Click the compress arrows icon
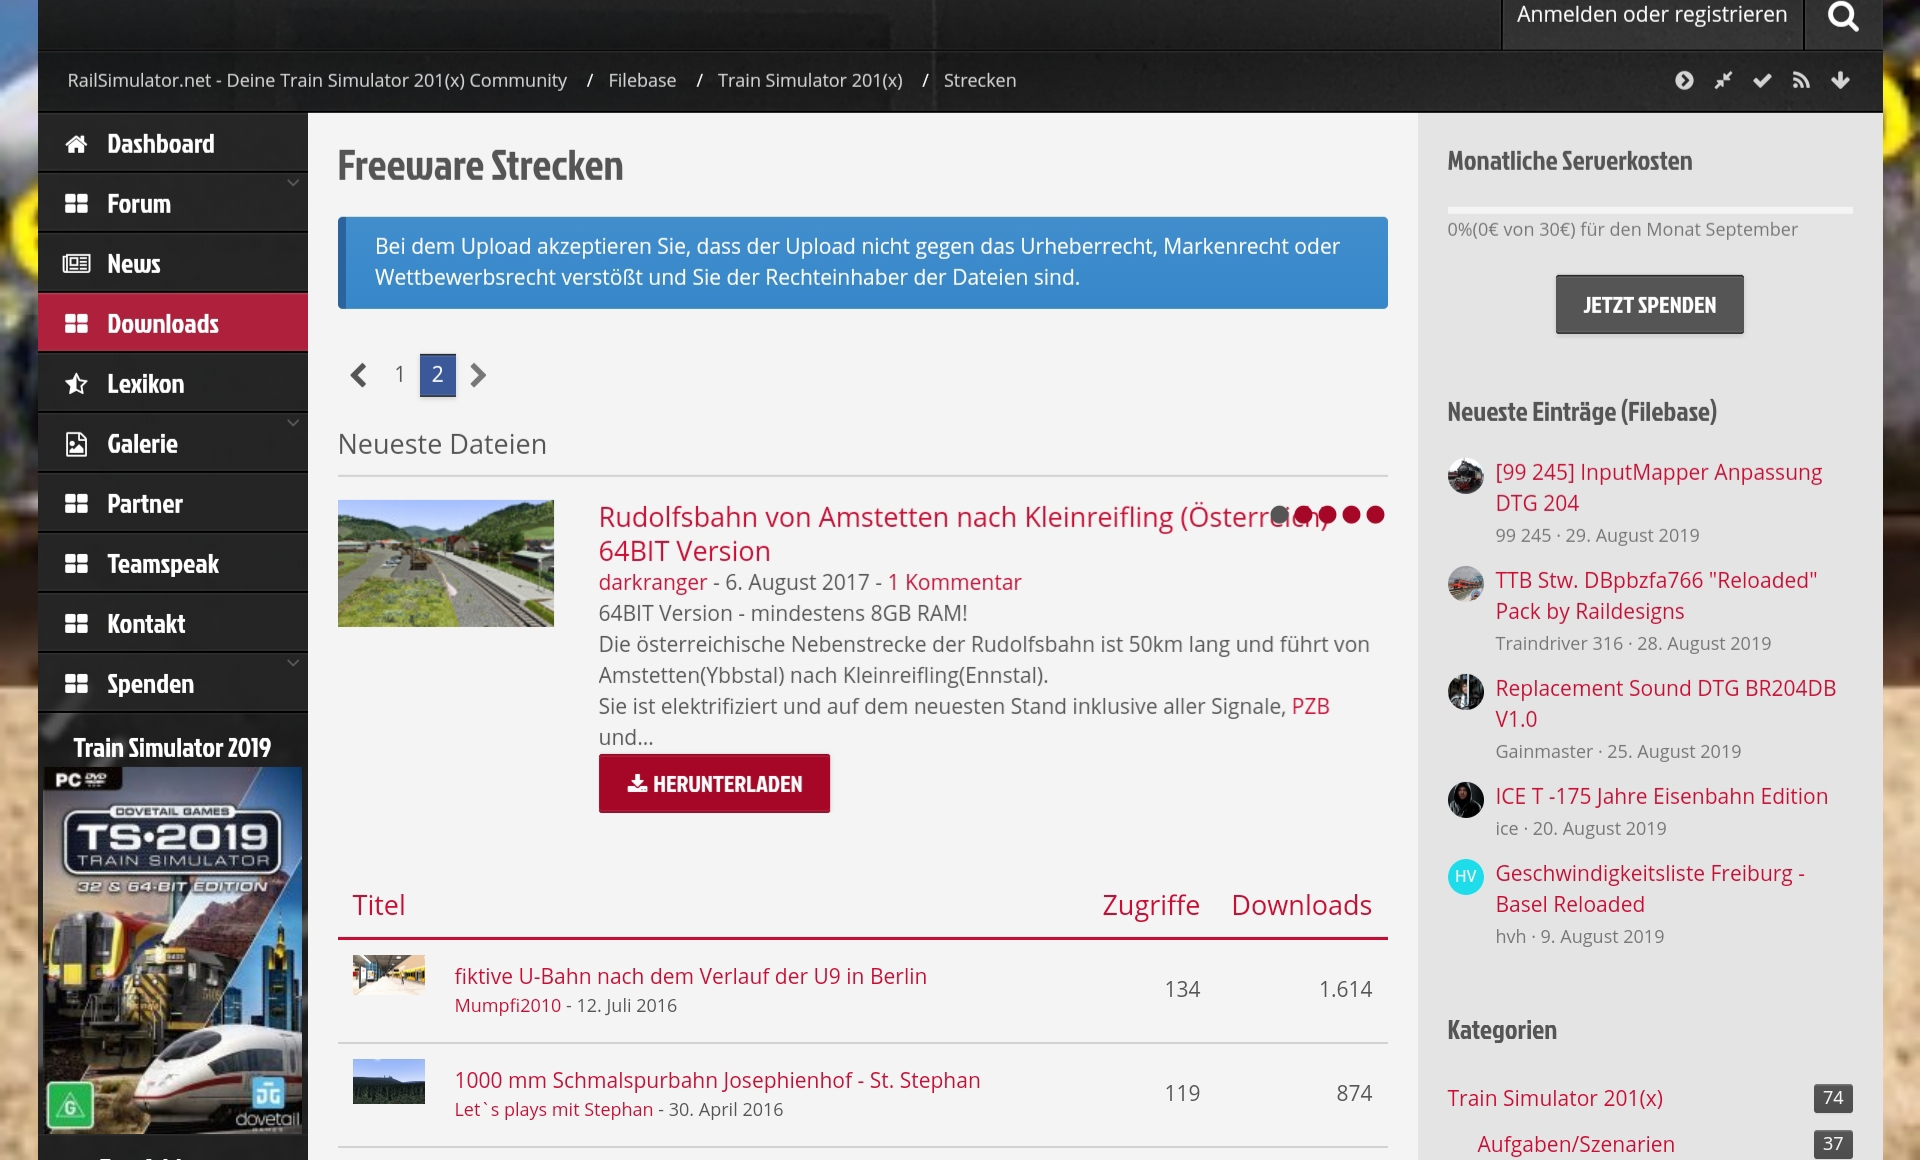 [x=1723, y=80]
